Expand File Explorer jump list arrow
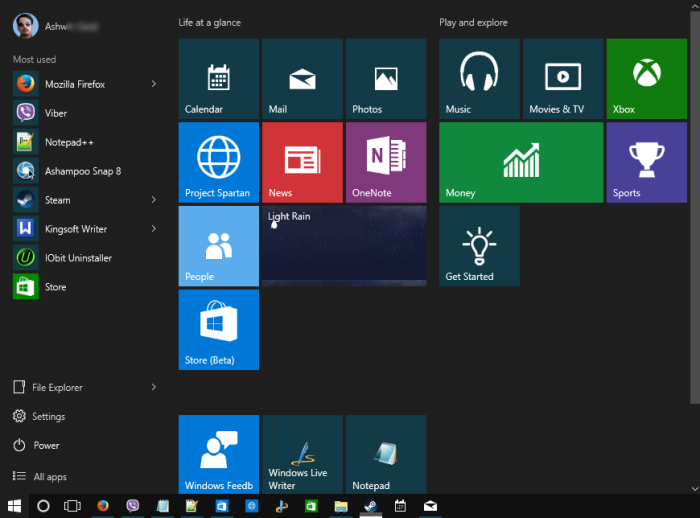This screenshot has width=700, height=518. (x=154, y=387)
